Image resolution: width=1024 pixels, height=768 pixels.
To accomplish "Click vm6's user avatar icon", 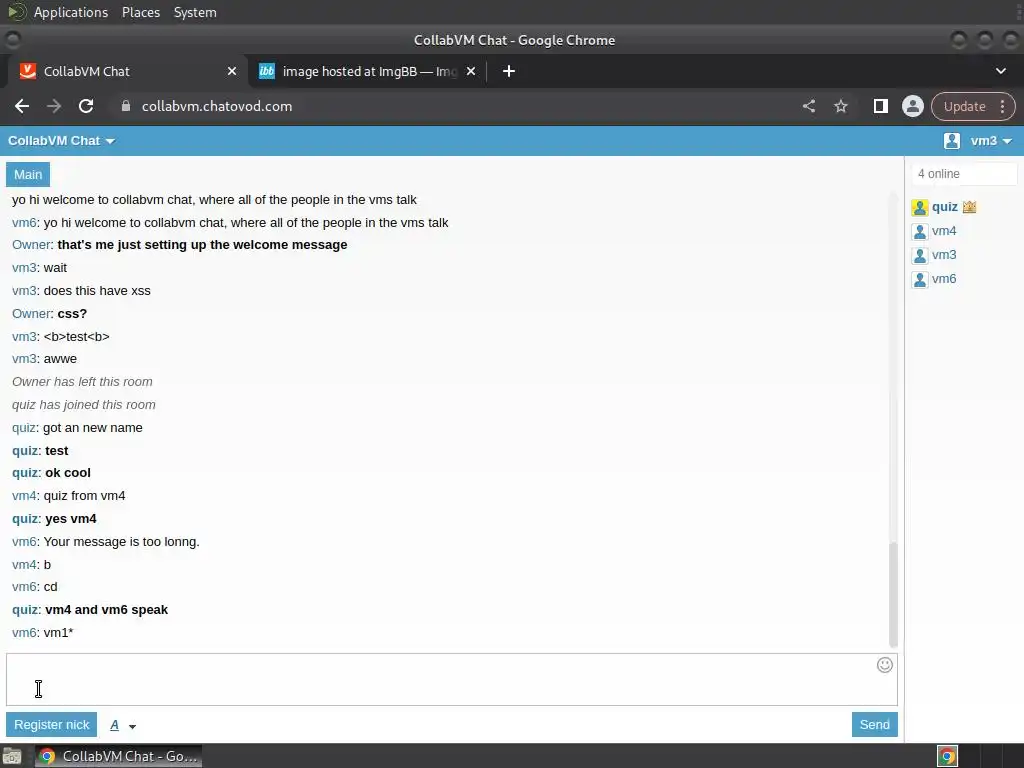I will point(920,280).
